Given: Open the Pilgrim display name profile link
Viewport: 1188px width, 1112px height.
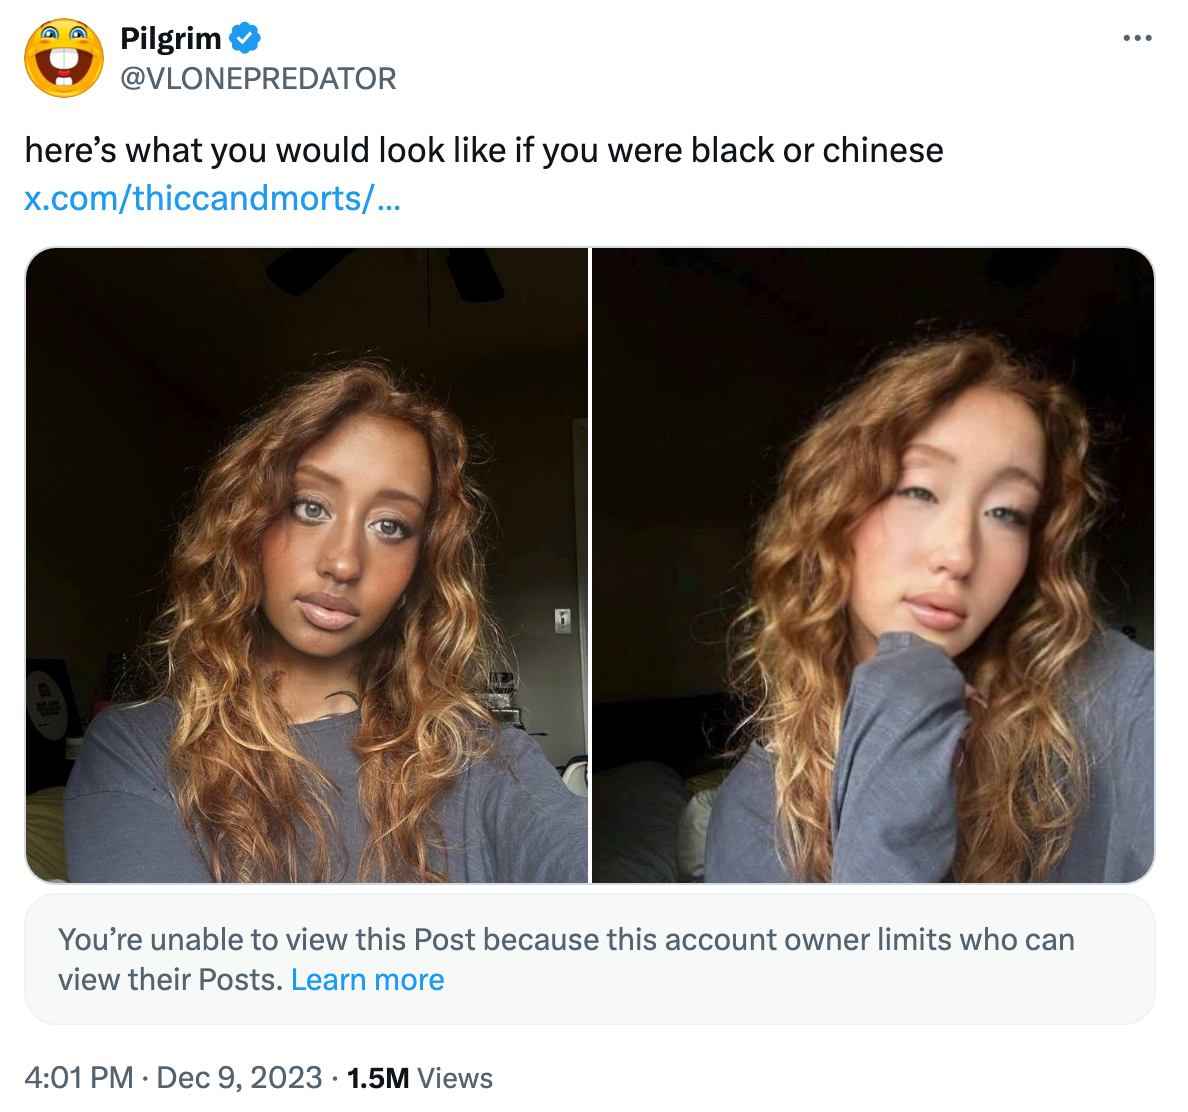Looking at the screenshot, I should click(x=170, y=39).
